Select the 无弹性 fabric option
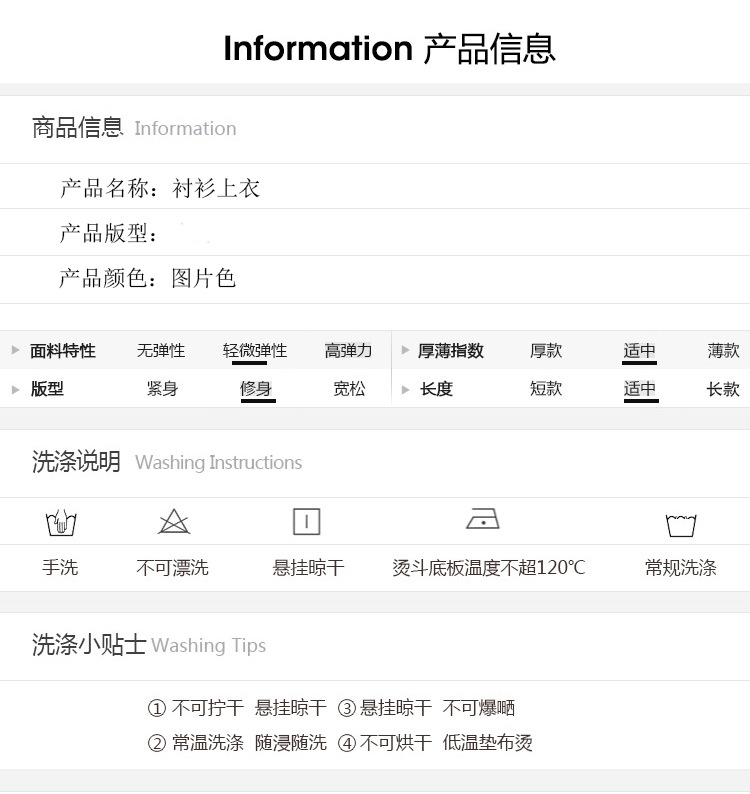The height and width of the screenshot is (794, 750). point(161,350)
